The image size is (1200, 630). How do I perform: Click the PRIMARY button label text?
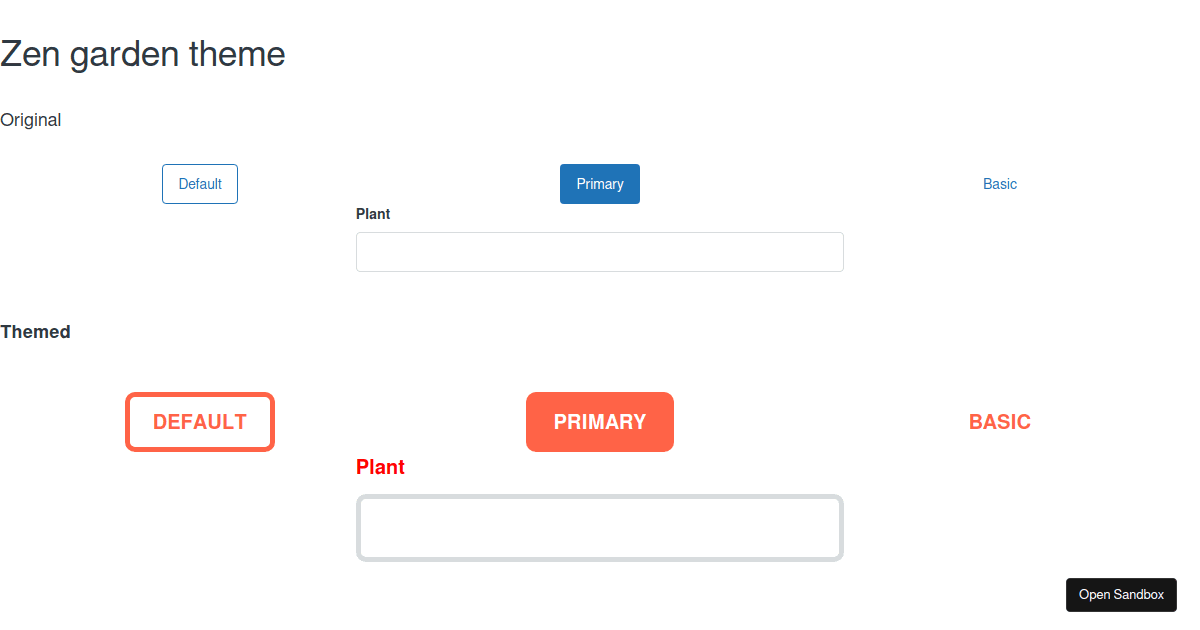click(599, 421)
